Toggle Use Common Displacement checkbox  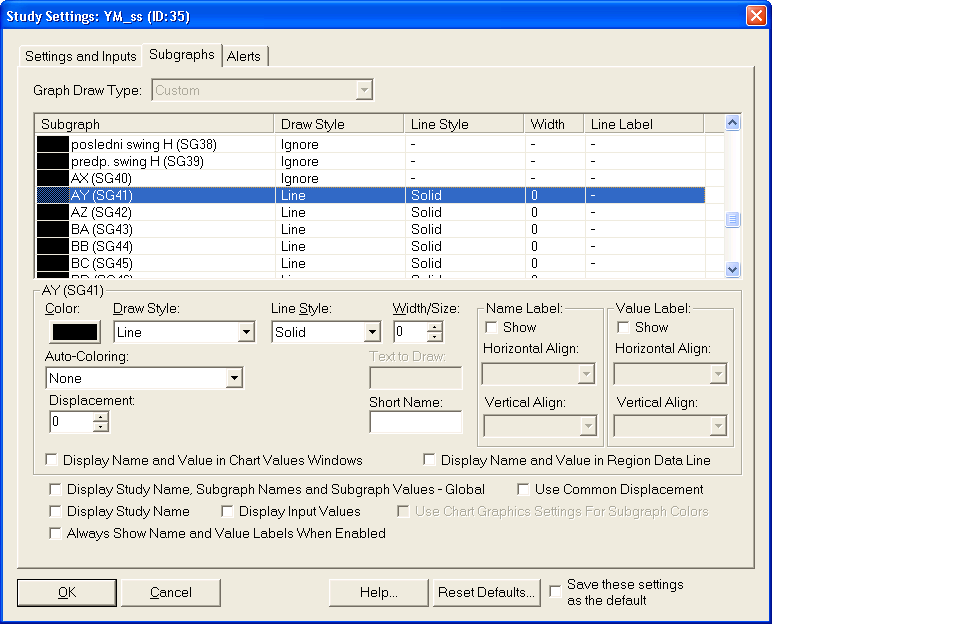click(524, 490)
